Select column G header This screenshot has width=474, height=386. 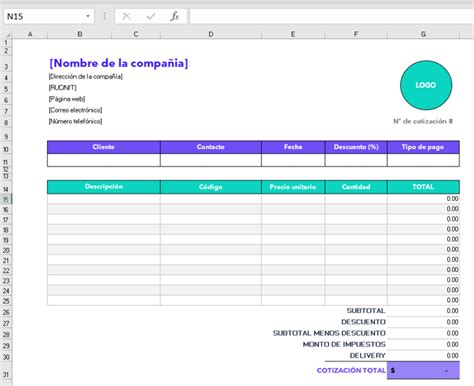pos(423,34)
